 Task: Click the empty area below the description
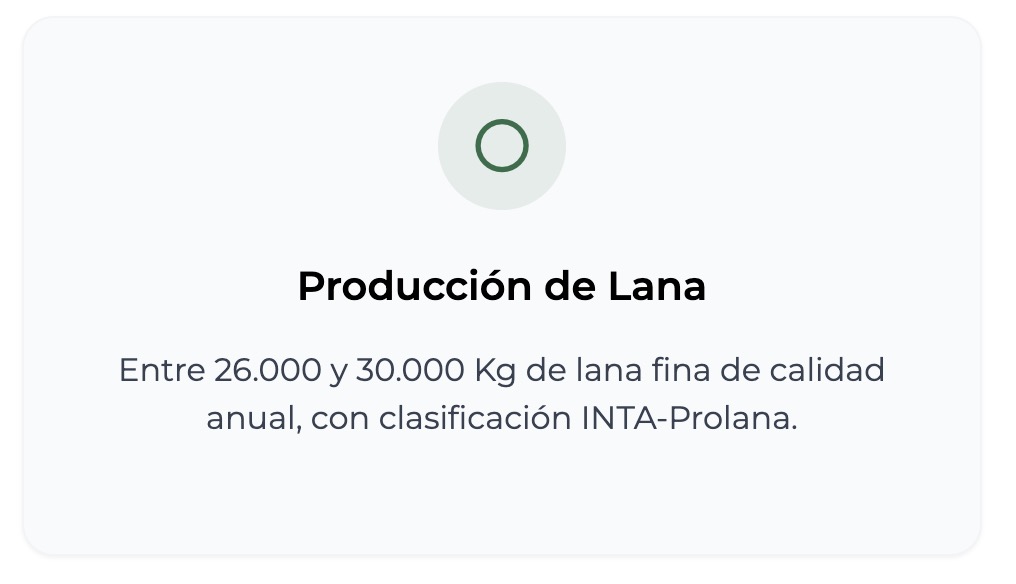502,495
